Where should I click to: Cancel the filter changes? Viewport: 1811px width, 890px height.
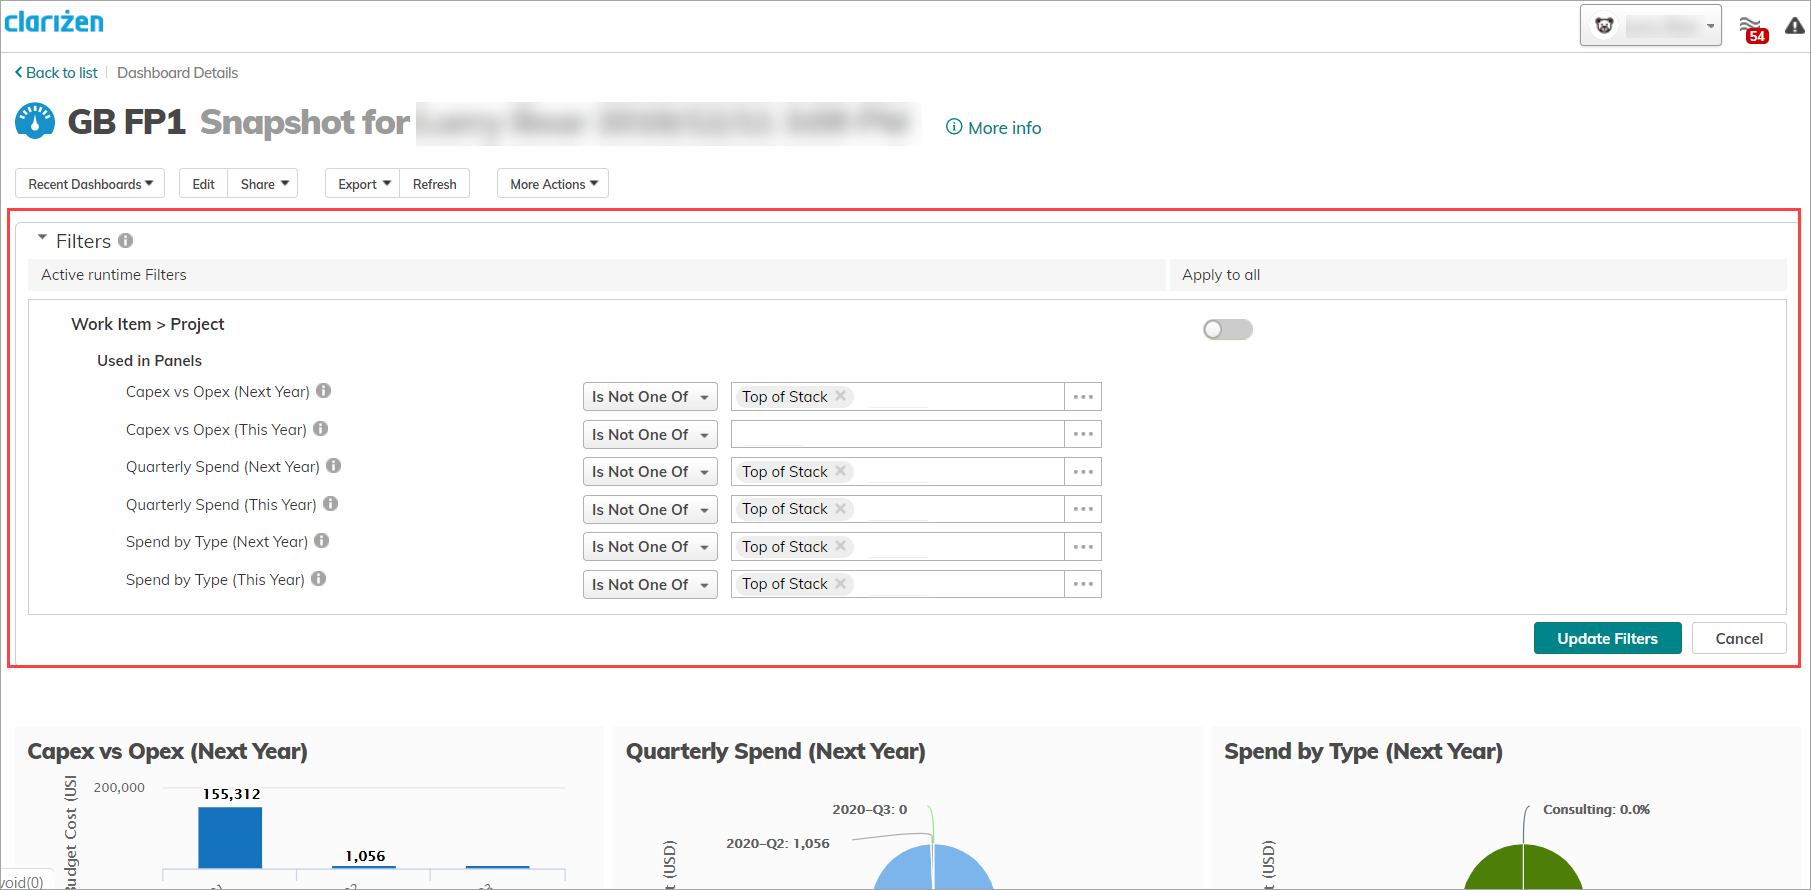click(1739, 638)
